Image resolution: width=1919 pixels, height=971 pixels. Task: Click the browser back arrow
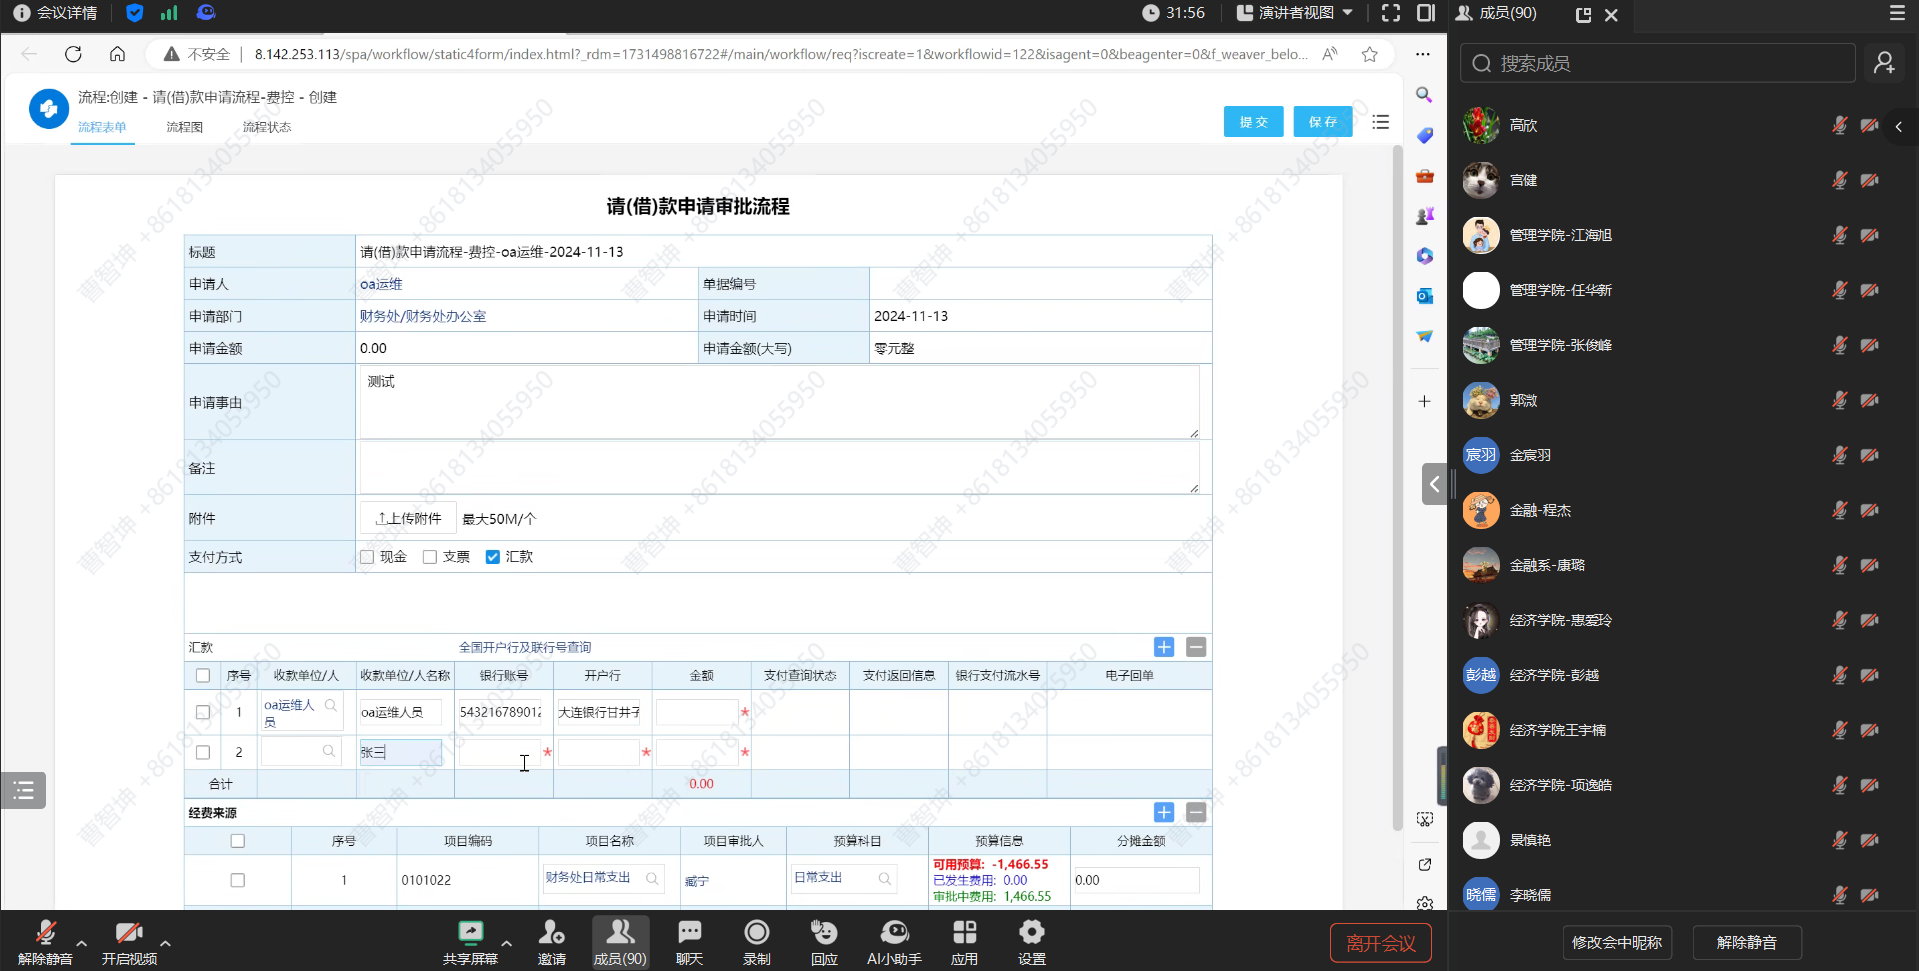click(29, 54)
